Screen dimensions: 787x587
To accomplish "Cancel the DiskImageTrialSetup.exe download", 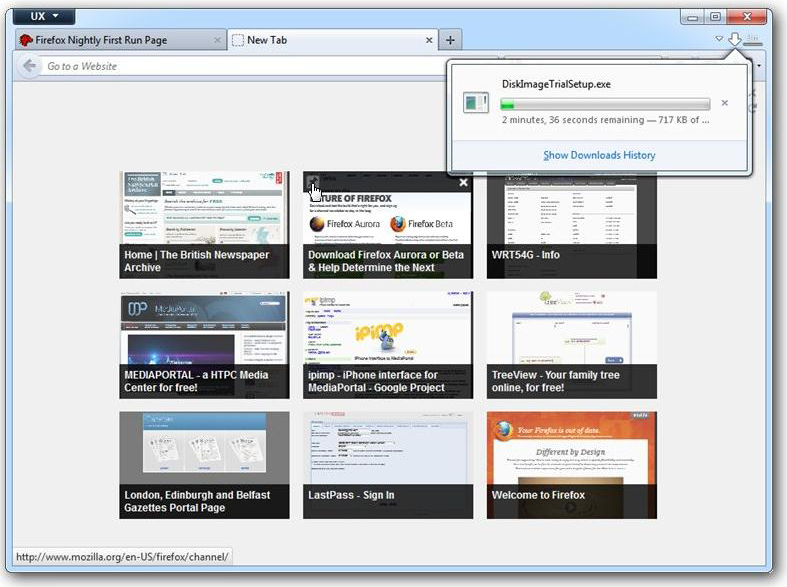I will pos(724,103).
